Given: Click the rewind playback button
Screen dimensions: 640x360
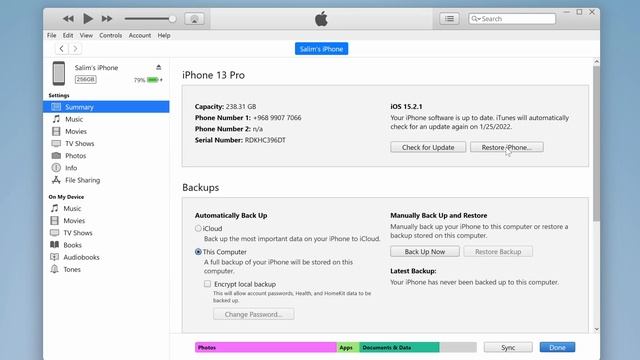Looking at the screenshot, I should click(x=68, y=19).
